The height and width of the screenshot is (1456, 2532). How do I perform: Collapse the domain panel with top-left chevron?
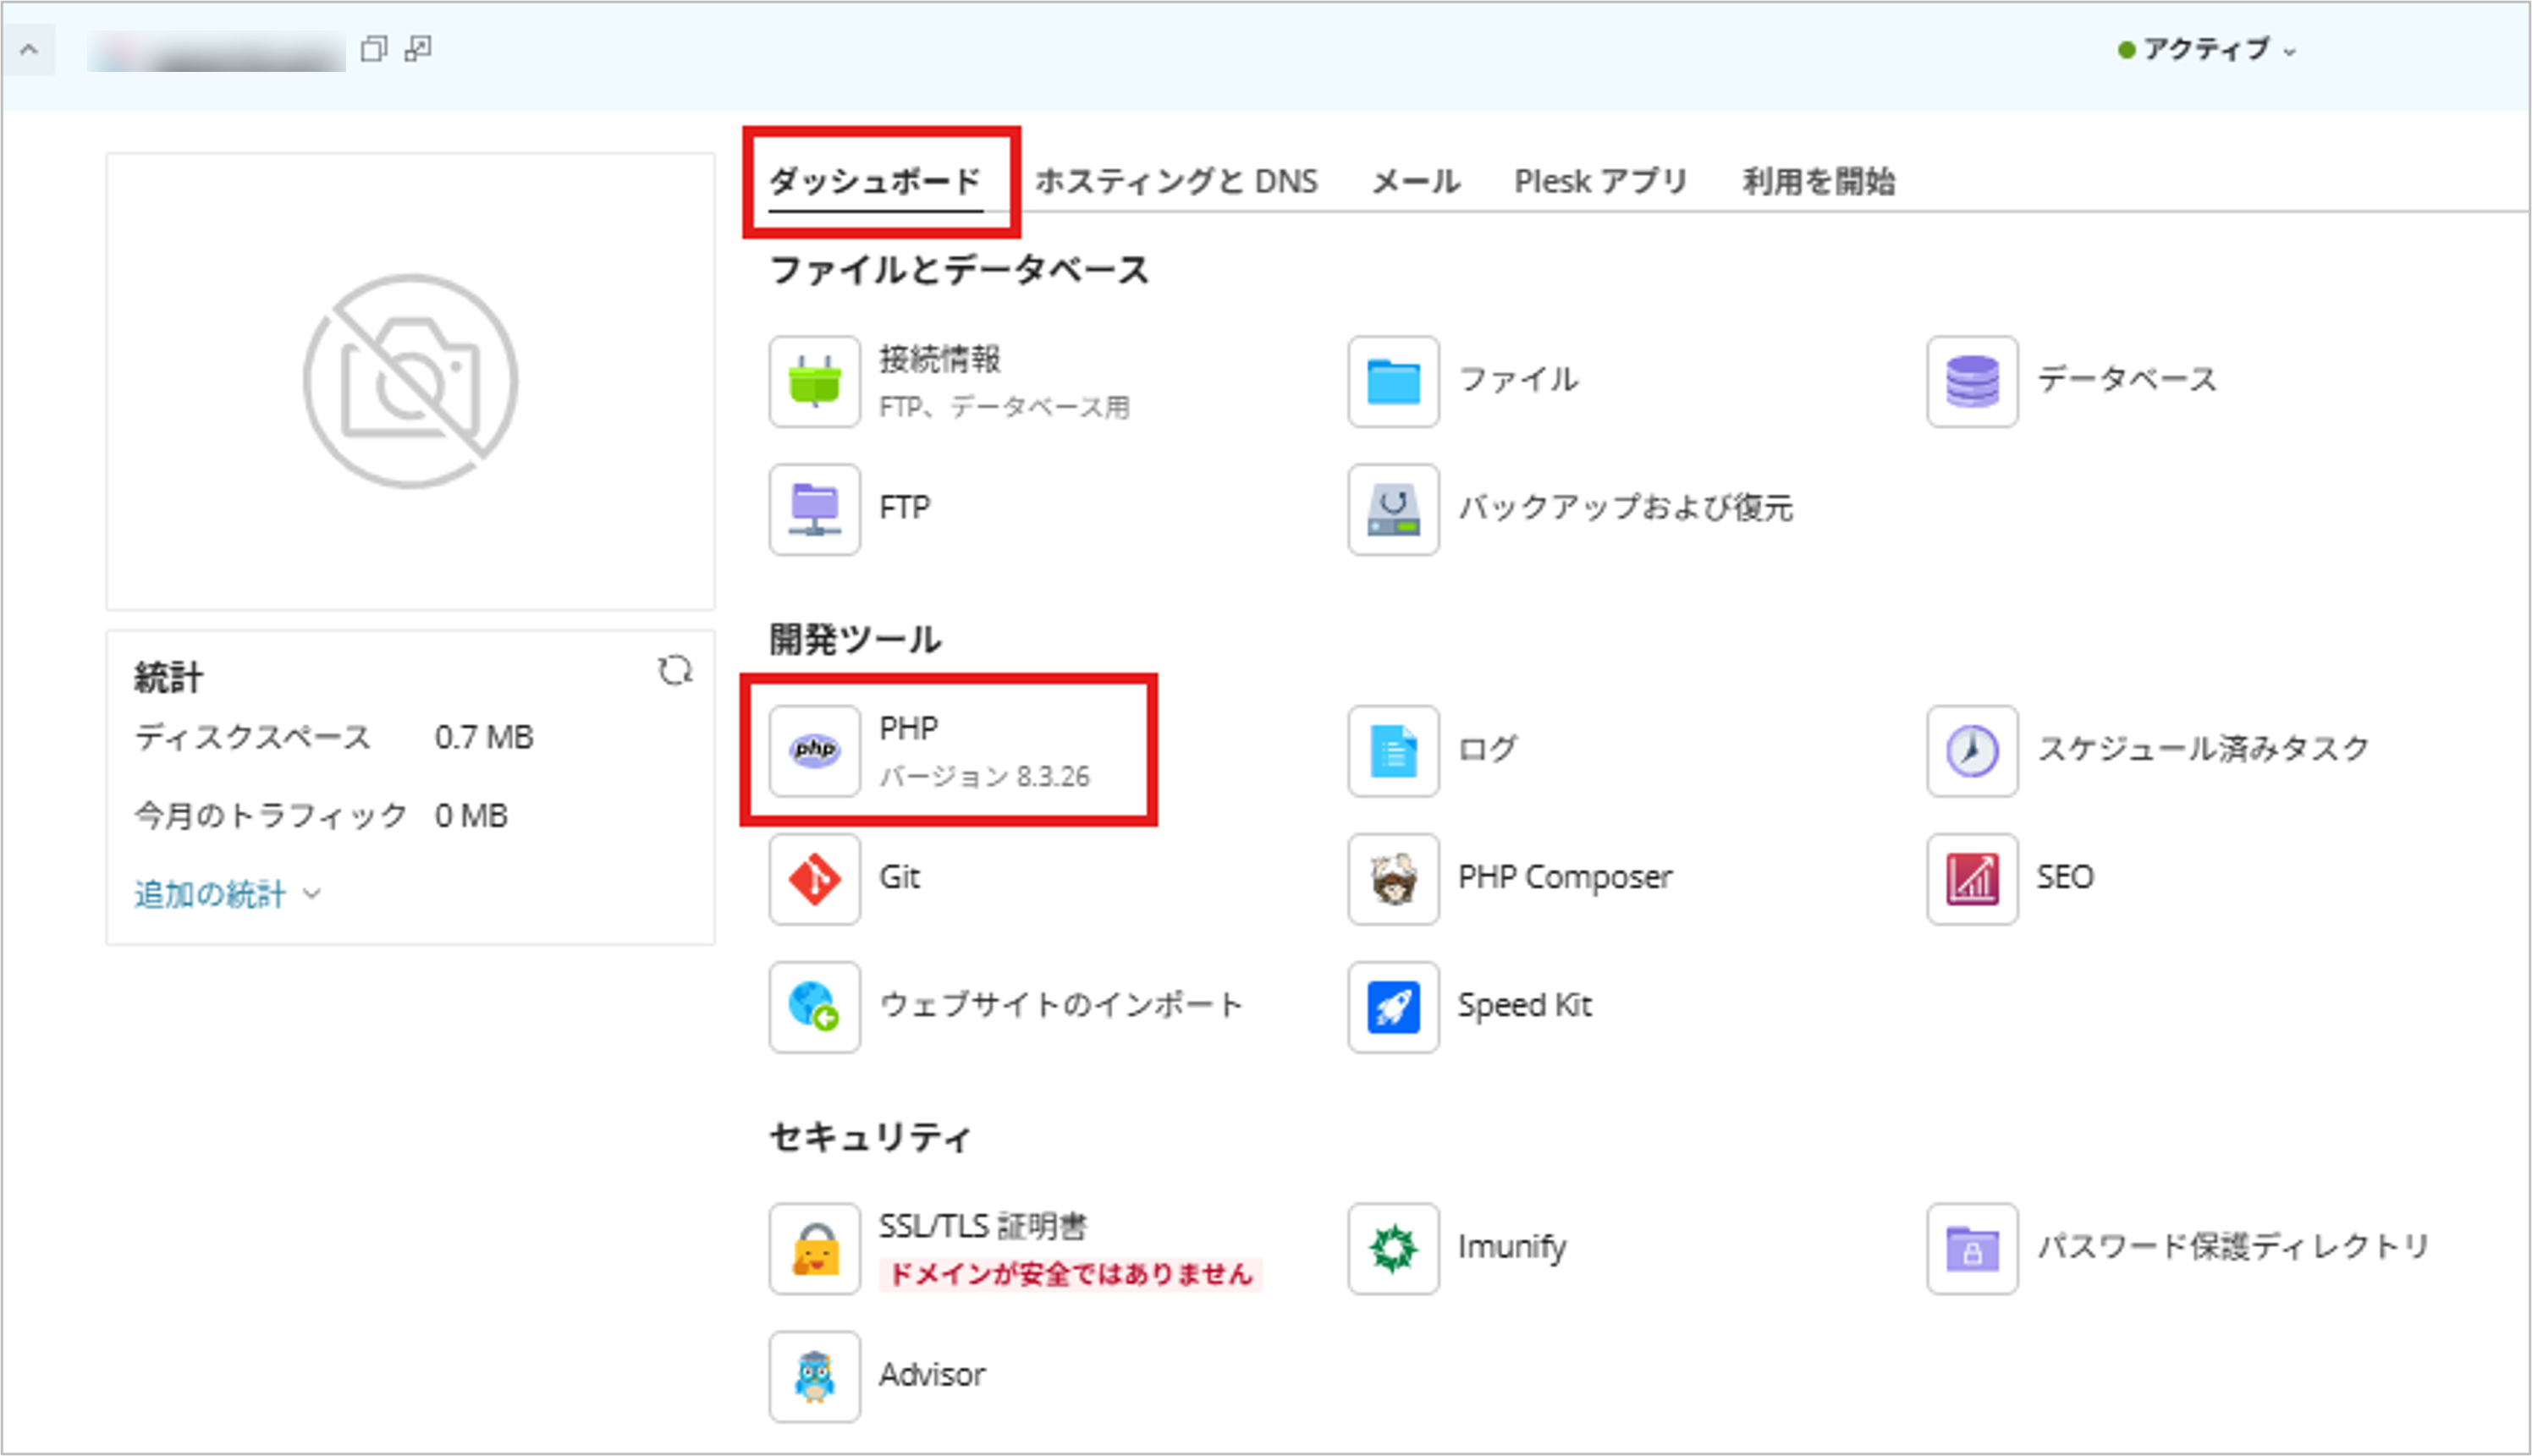coord(29,49)
